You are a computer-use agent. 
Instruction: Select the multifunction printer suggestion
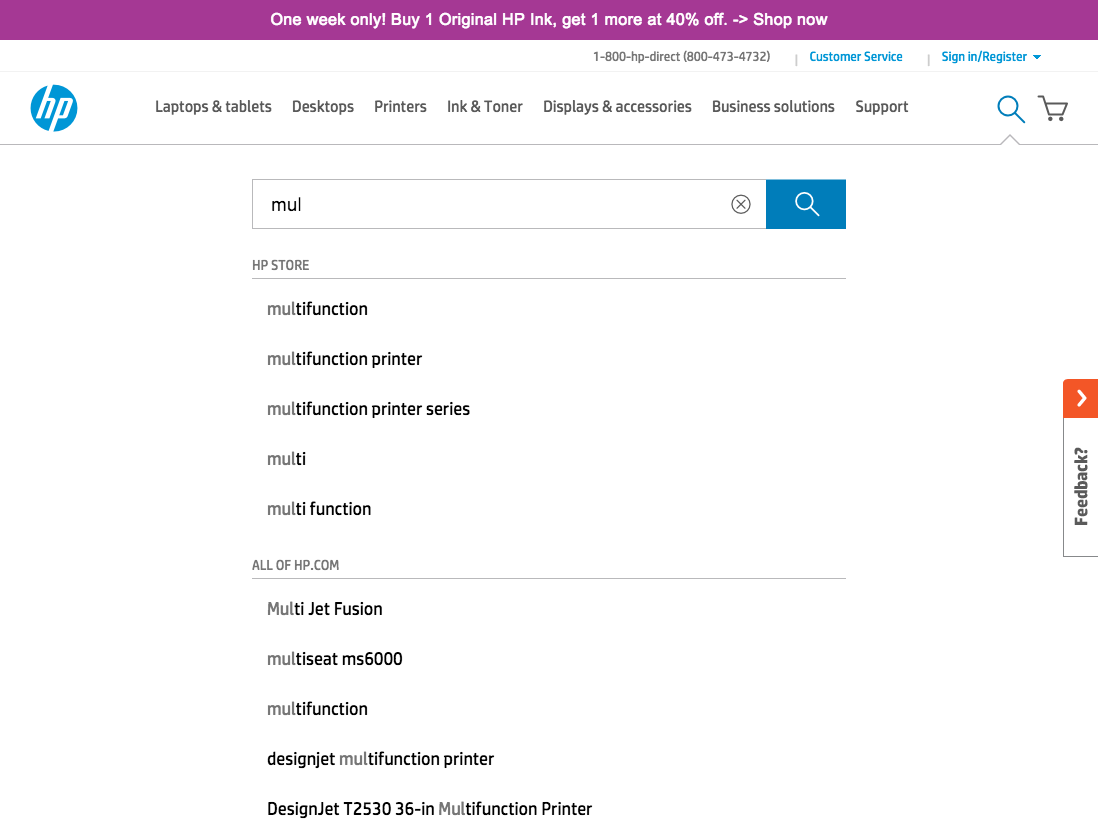[x=344, y=358]
